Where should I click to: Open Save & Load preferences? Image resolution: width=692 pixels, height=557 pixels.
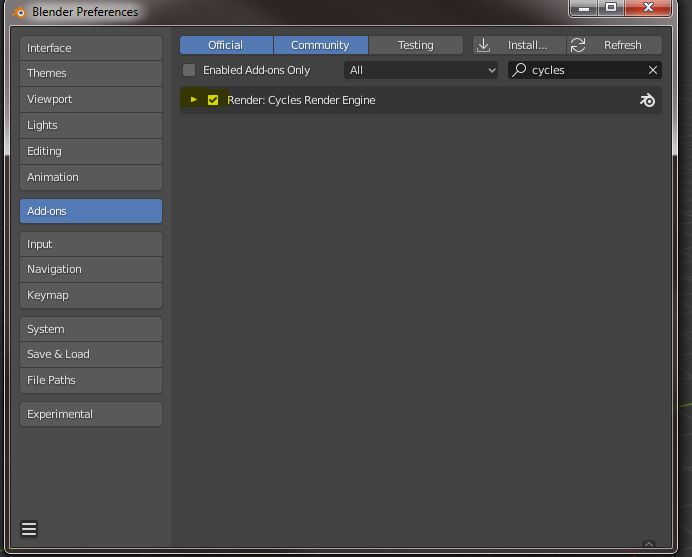(x=91, y=354)
